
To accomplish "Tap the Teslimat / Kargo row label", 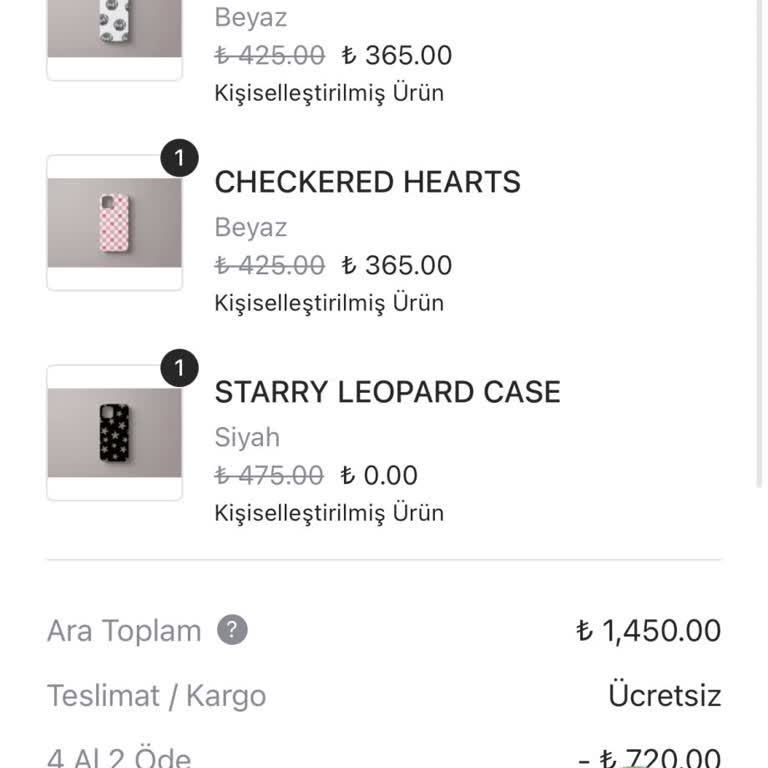I will click(156, 696).
